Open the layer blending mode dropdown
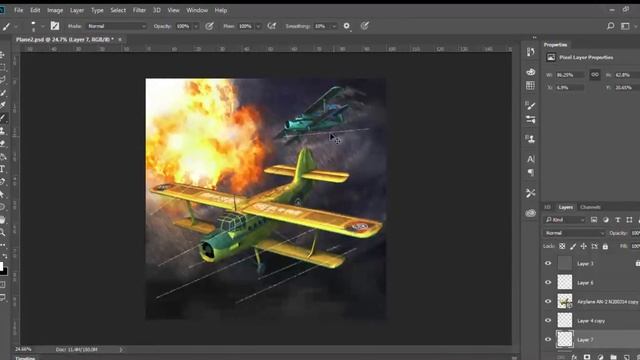This screenshot has width=640, height=360. pyautogui.click(x=574, y=233)
